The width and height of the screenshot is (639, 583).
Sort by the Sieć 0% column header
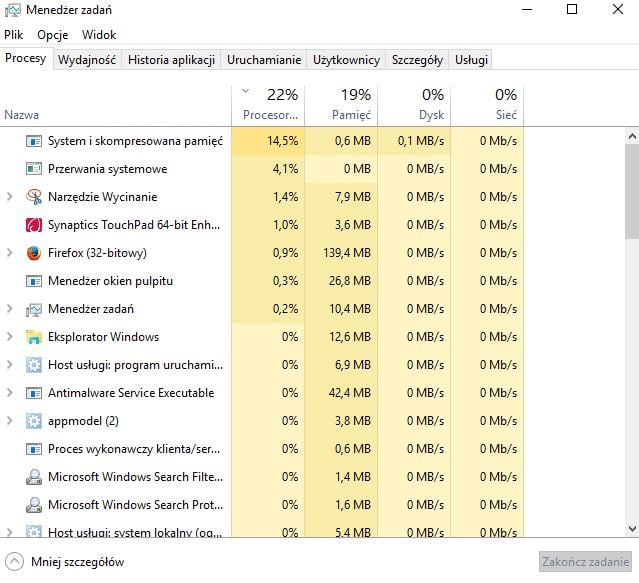[x=487, y=106]
